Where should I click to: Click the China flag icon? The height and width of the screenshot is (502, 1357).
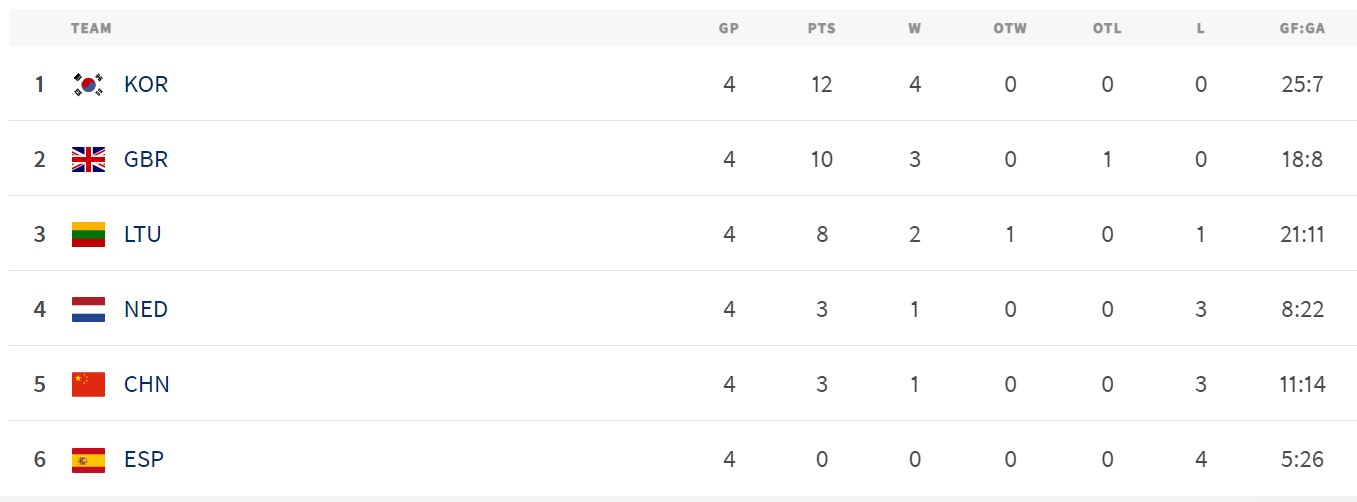(88, 385)
